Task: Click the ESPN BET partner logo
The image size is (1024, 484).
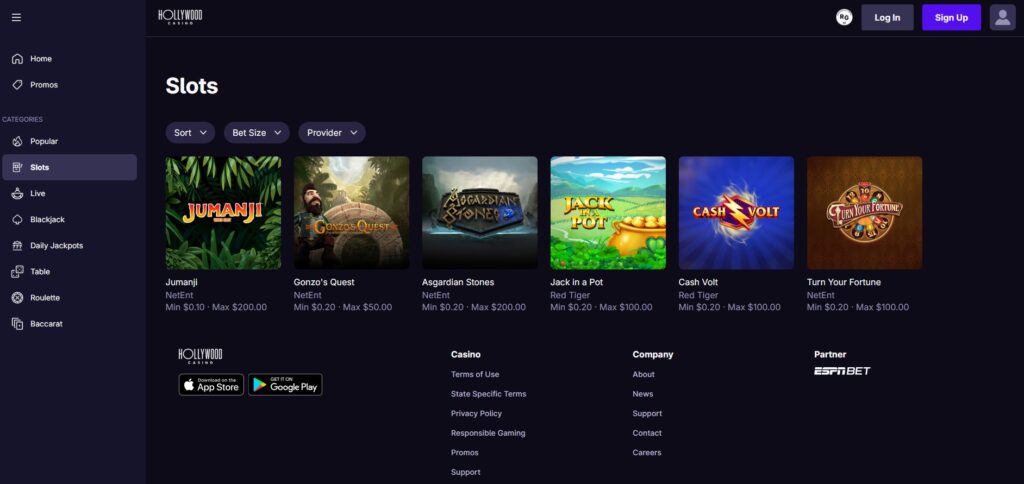Action: coord(842,371)
